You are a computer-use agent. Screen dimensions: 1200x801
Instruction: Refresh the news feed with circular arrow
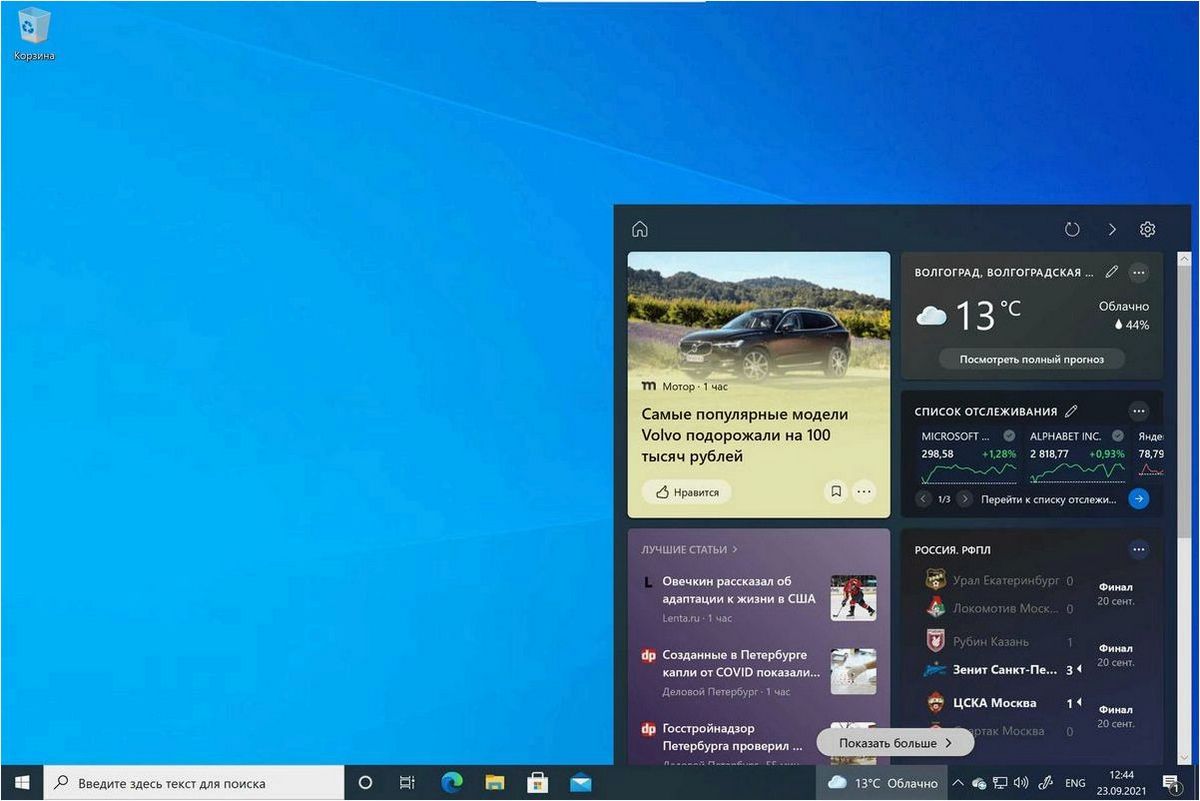(x=1072, y=229)
